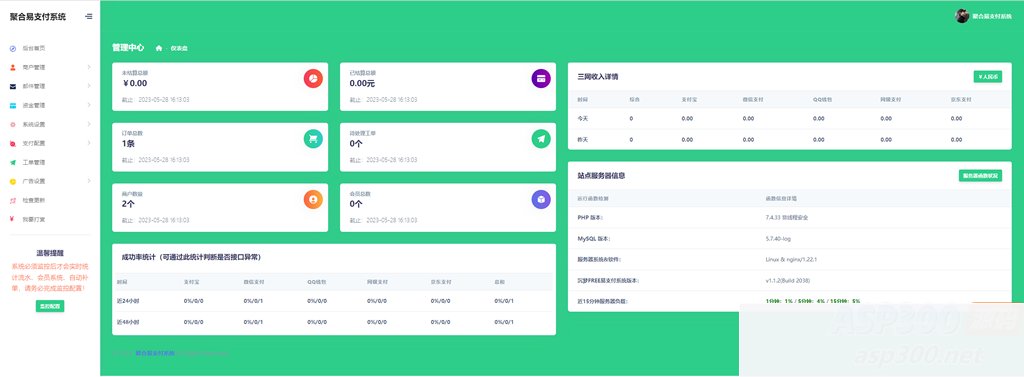Click the home icon in breadcrumb
The width and height of the screenshot is (1024, 377).
pyautogui.click(x=159, y=48)
